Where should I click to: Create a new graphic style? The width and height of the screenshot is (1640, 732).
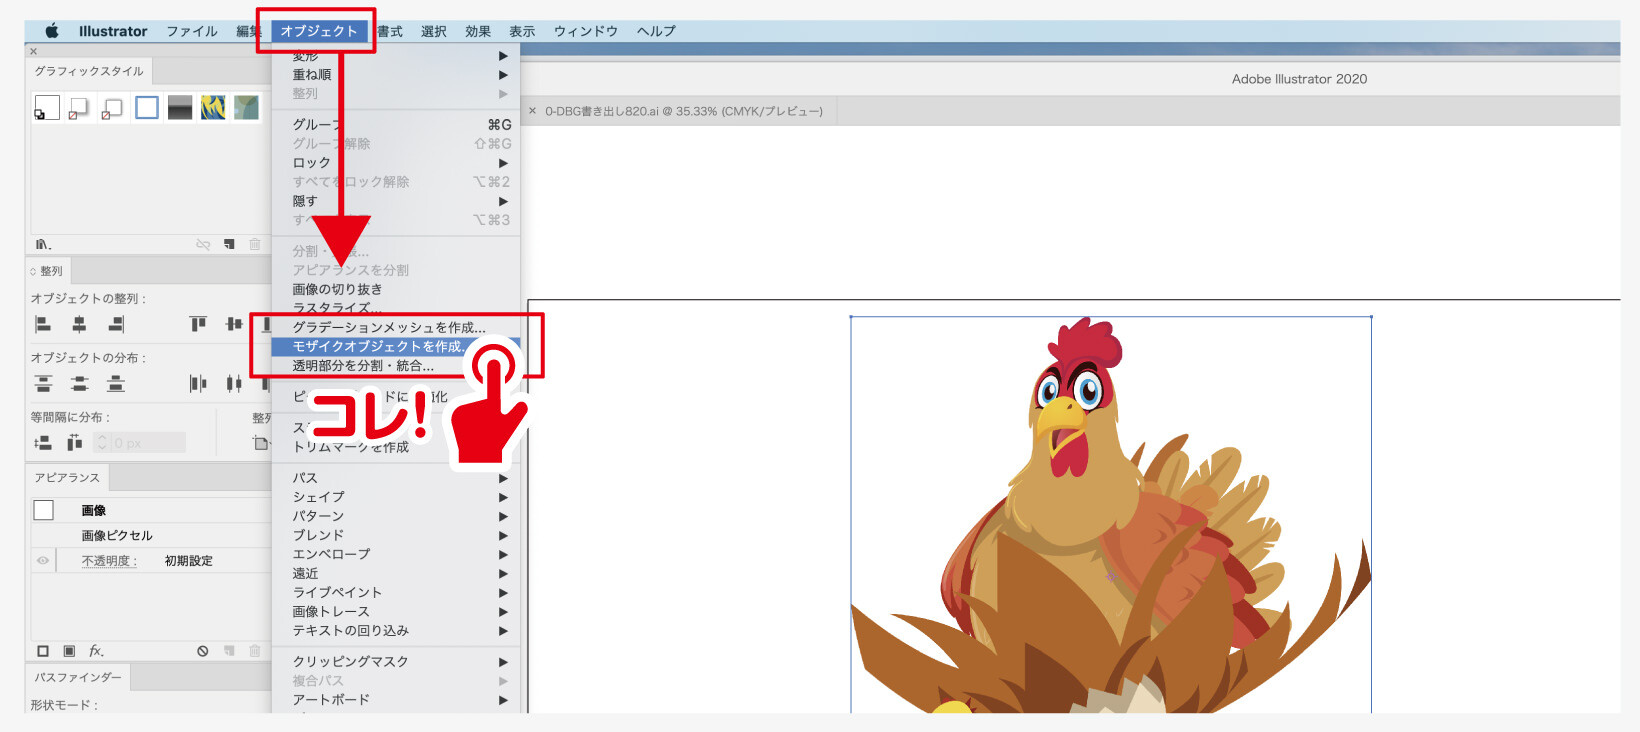click(x=229, y=244)
